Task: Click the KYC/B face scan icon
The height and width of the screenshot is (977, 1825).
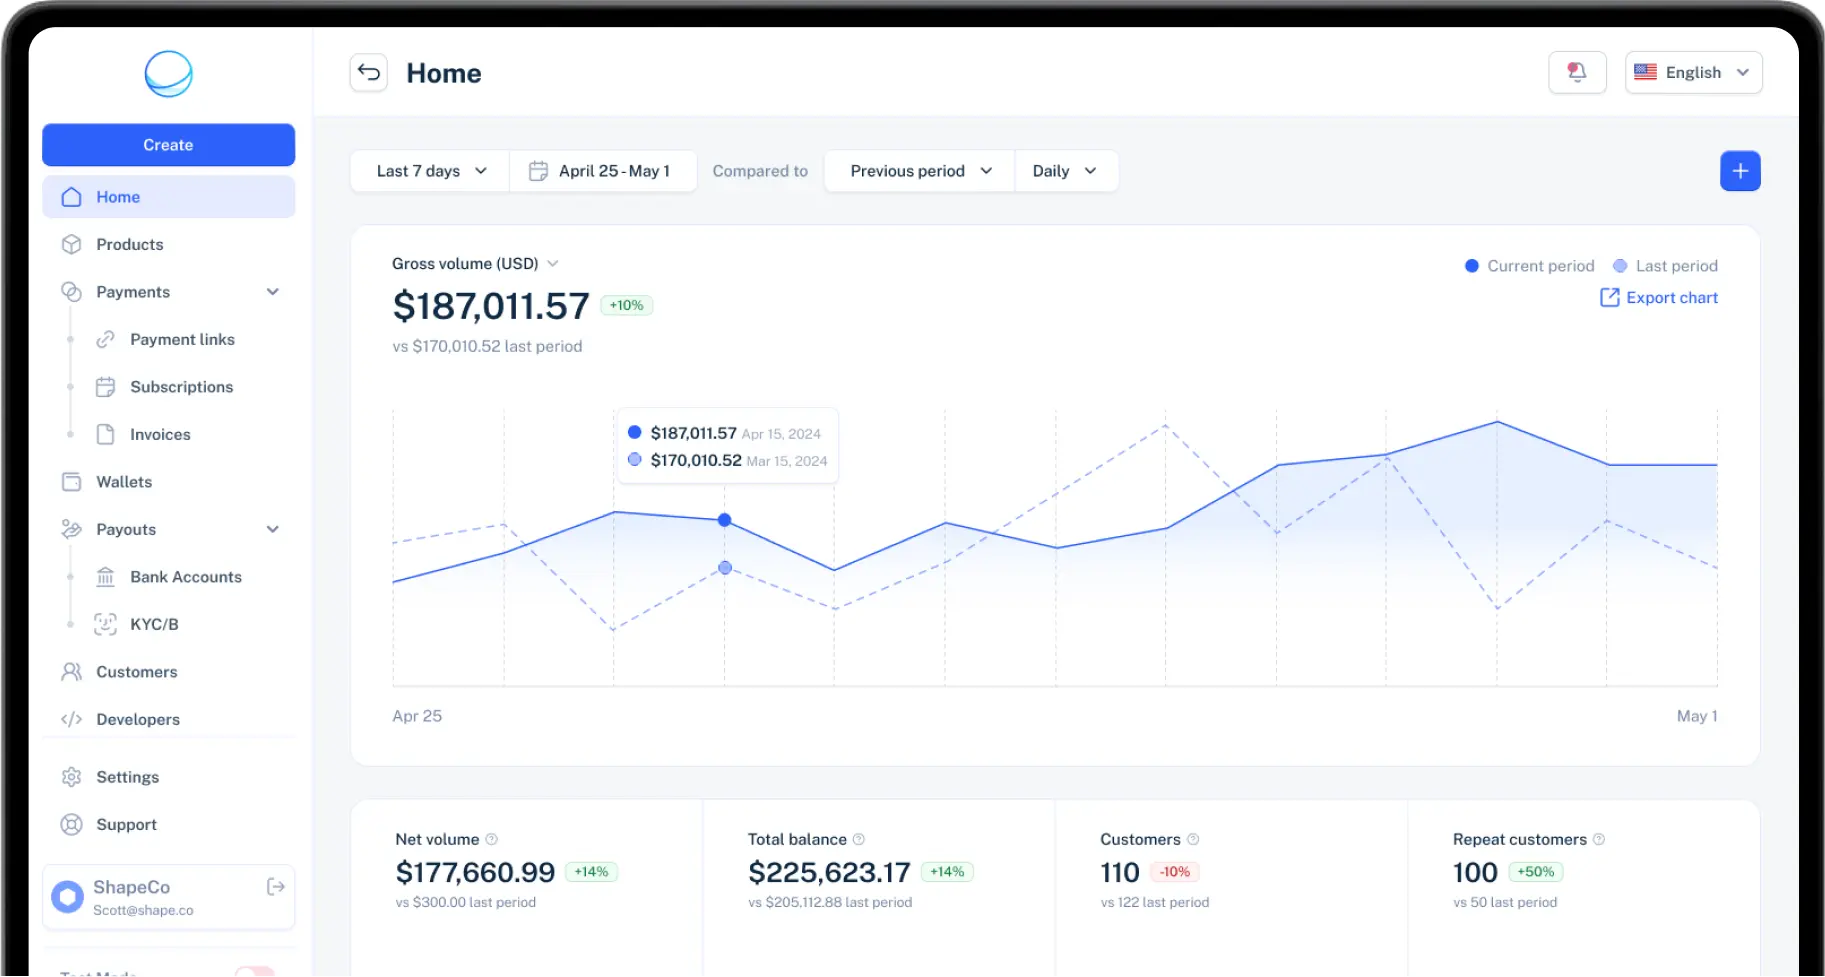Action: (105, 625)
